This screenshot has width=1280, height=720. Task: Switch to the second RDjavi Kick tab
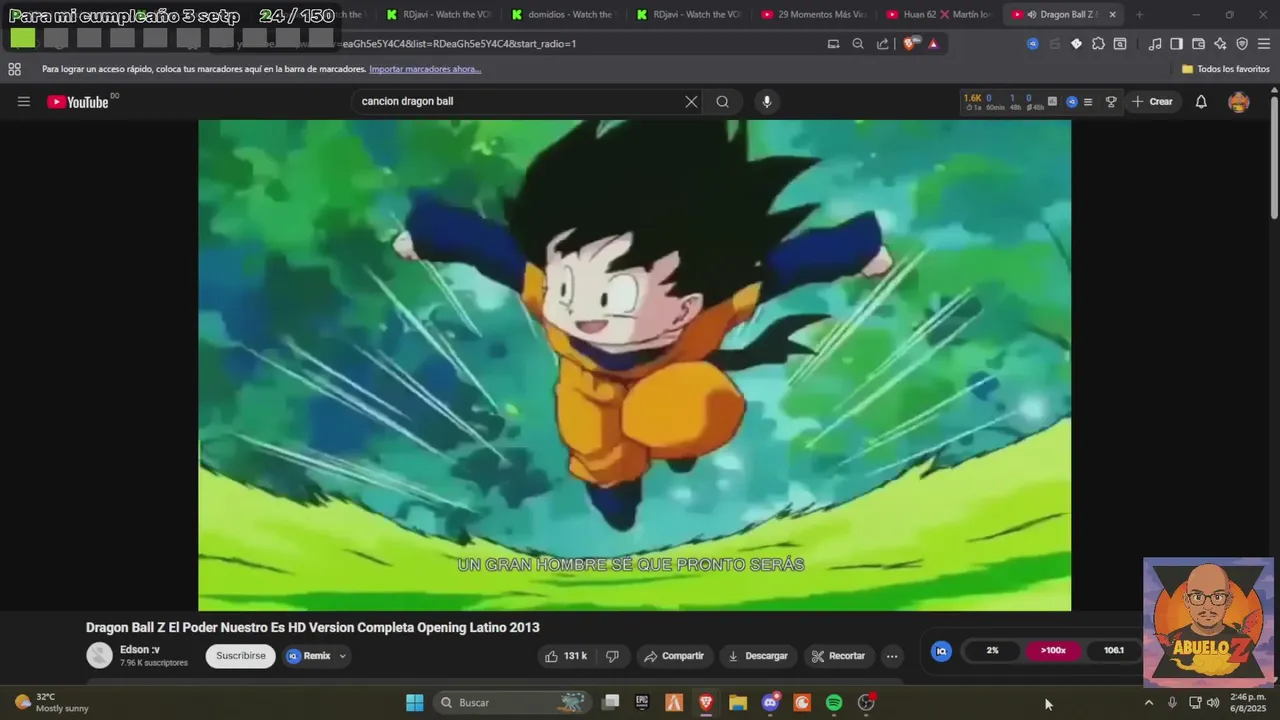tap(688, 15)
